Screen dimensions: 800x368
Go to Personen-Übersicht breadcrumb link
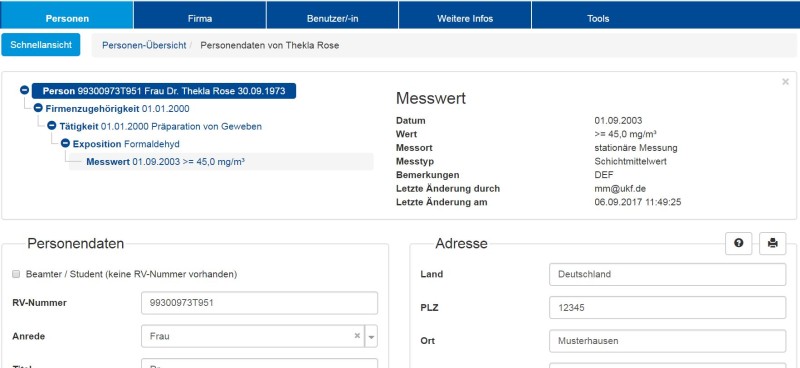(144, 45)
